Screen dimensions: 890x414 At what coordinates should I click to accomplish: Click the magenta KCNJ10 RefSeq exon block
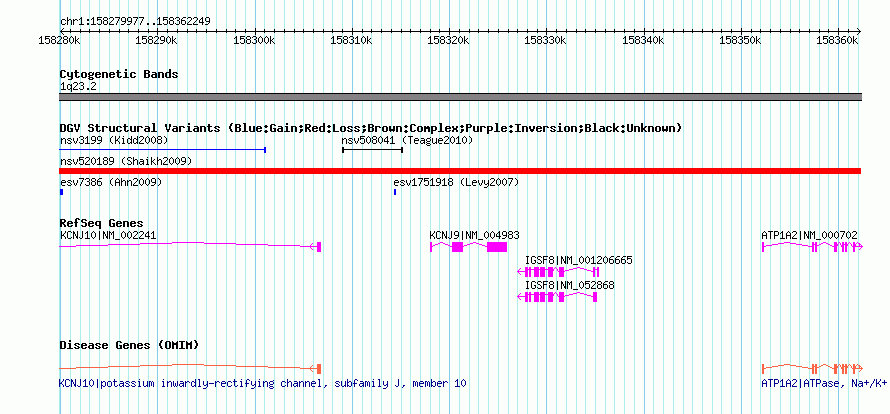click(319, 246)
